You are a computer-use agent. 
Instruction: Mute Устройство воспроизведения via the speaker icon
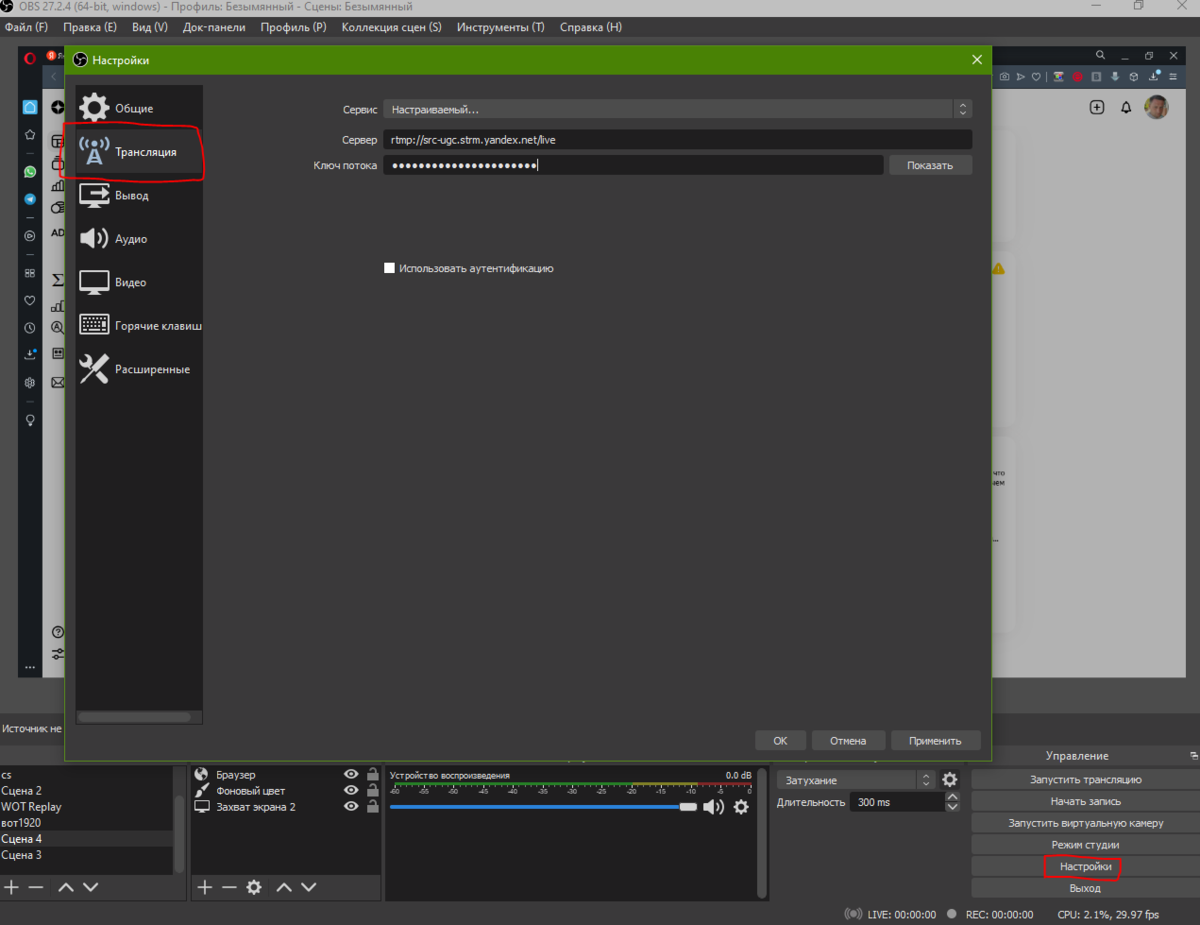[x=714, y=807]
